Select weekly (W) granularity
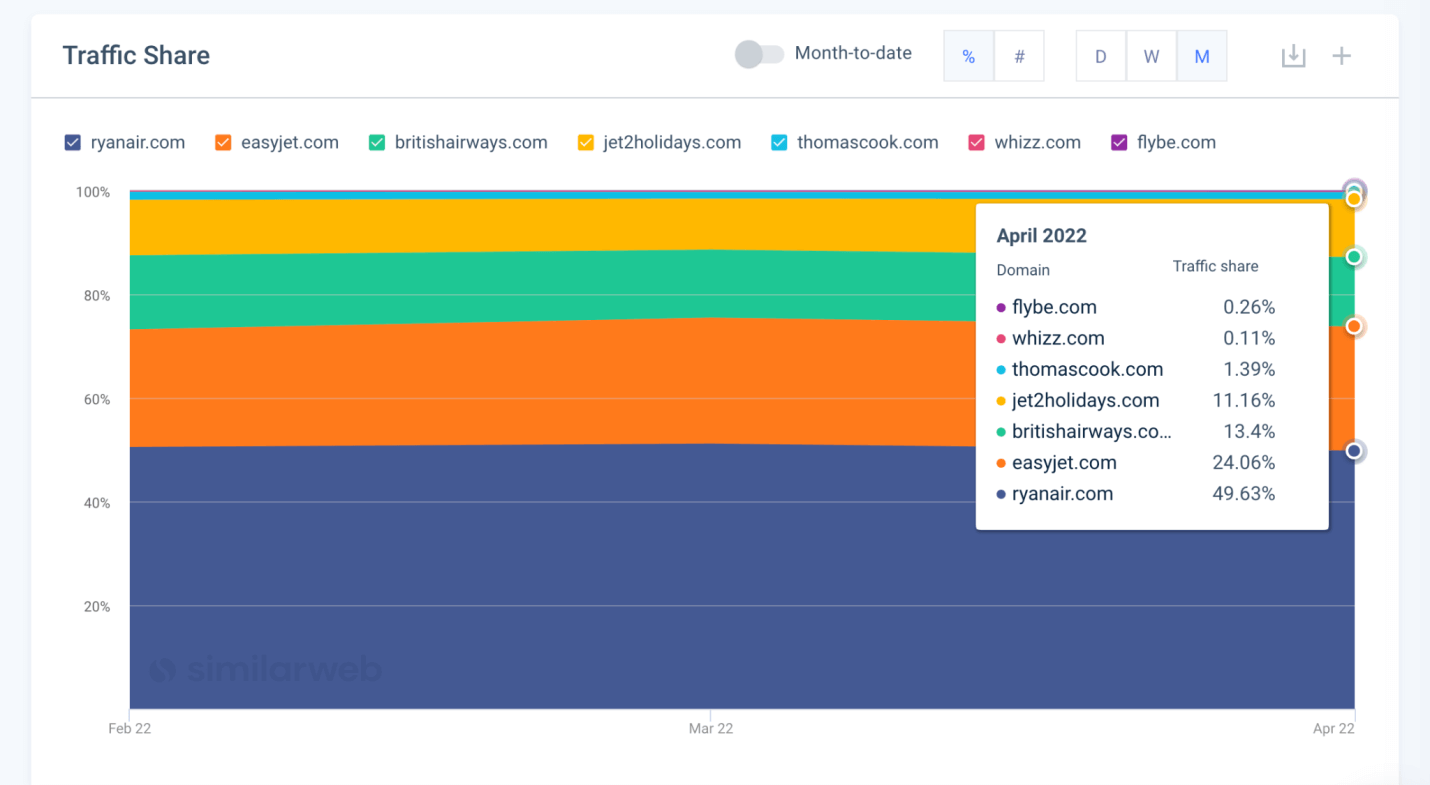The height and width of the screenshot is (785, 1430). pyautogui.click(x=1151, y=56)
